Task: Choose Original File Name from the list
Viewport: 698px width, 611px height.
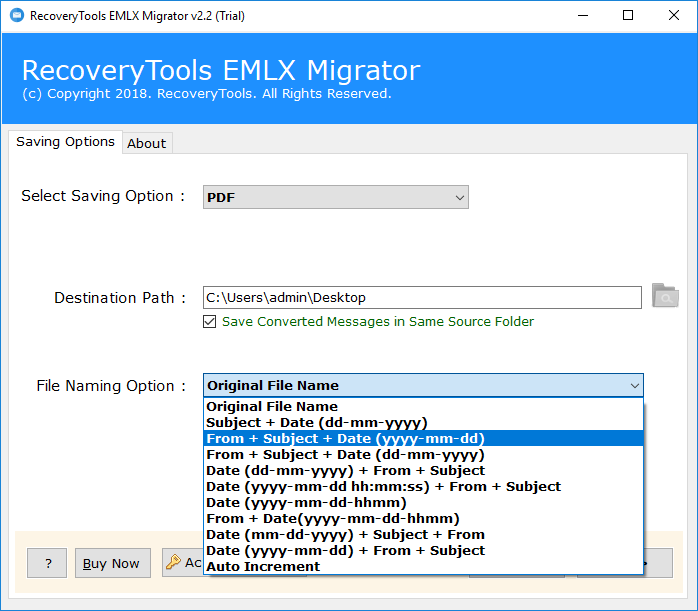Action: 423,406
